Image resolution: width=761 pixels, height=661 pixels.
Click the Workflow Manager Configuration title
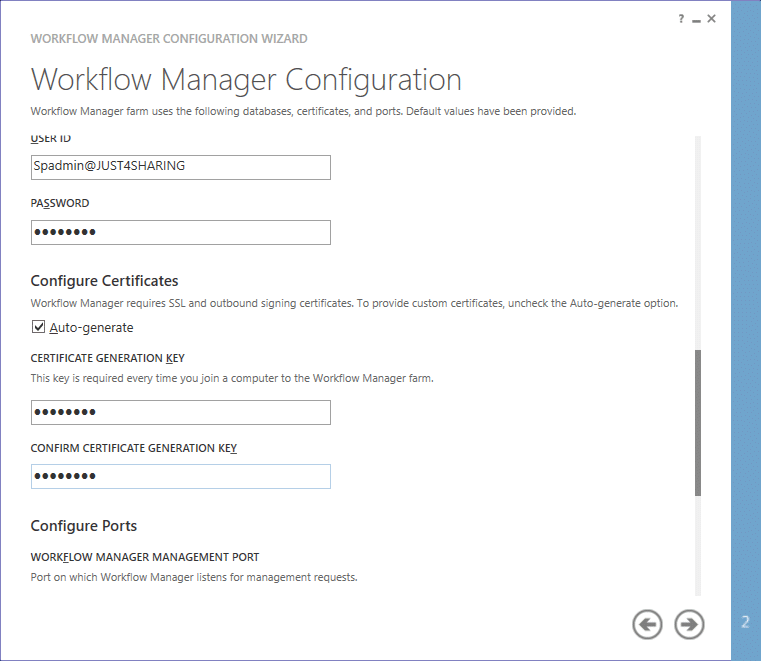pyautogui.click(x=246, y=80)
